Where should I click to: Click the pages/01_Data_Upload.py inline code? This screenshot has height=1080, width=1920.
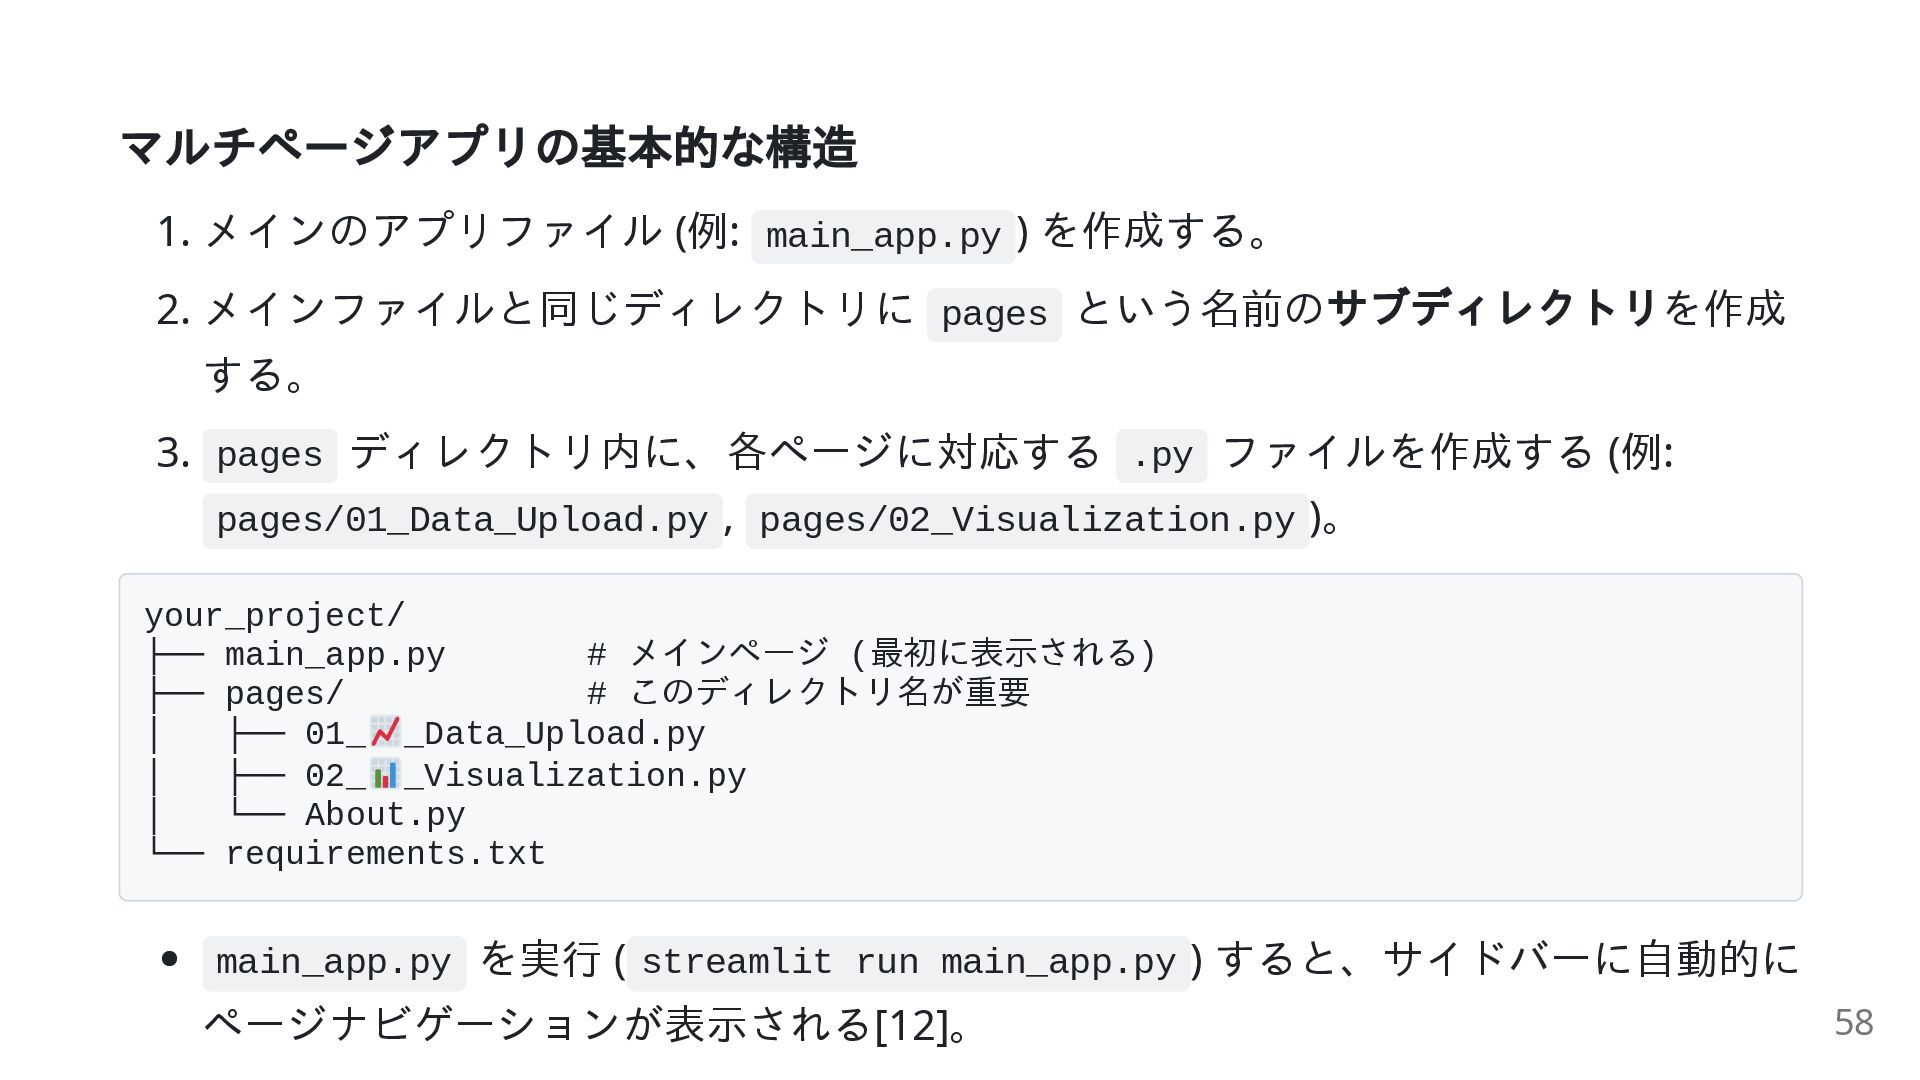coord(462,521)
